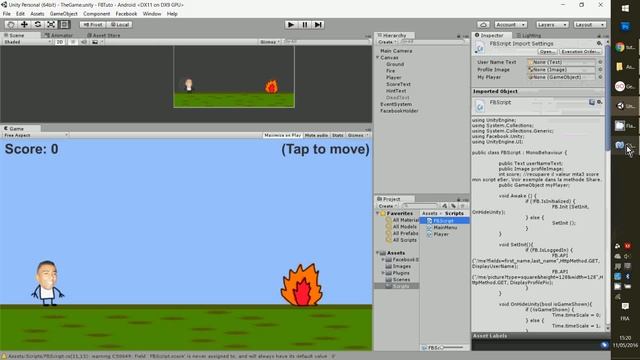Viewport: 640px width, 360px height.
Task: Open the Free Aspect dropdown
Action: coord(36,135)
